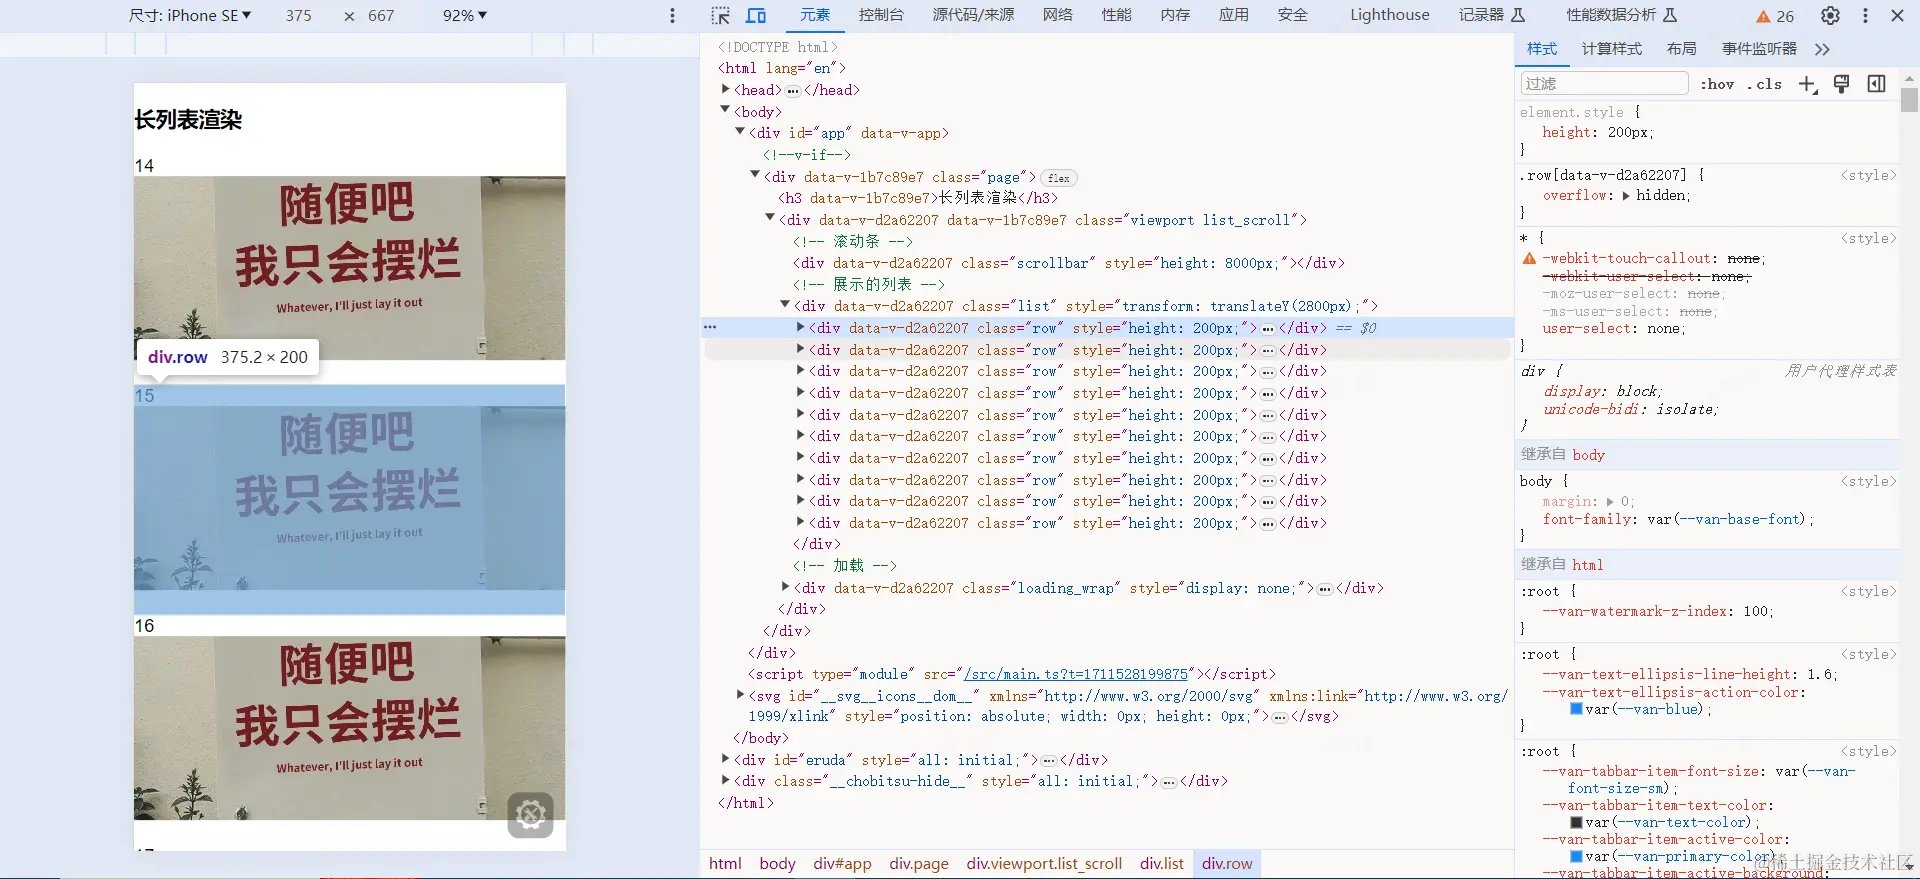Open the 应用 application tab
This screenshot has height=879, width=1920.
(1234, 15)
